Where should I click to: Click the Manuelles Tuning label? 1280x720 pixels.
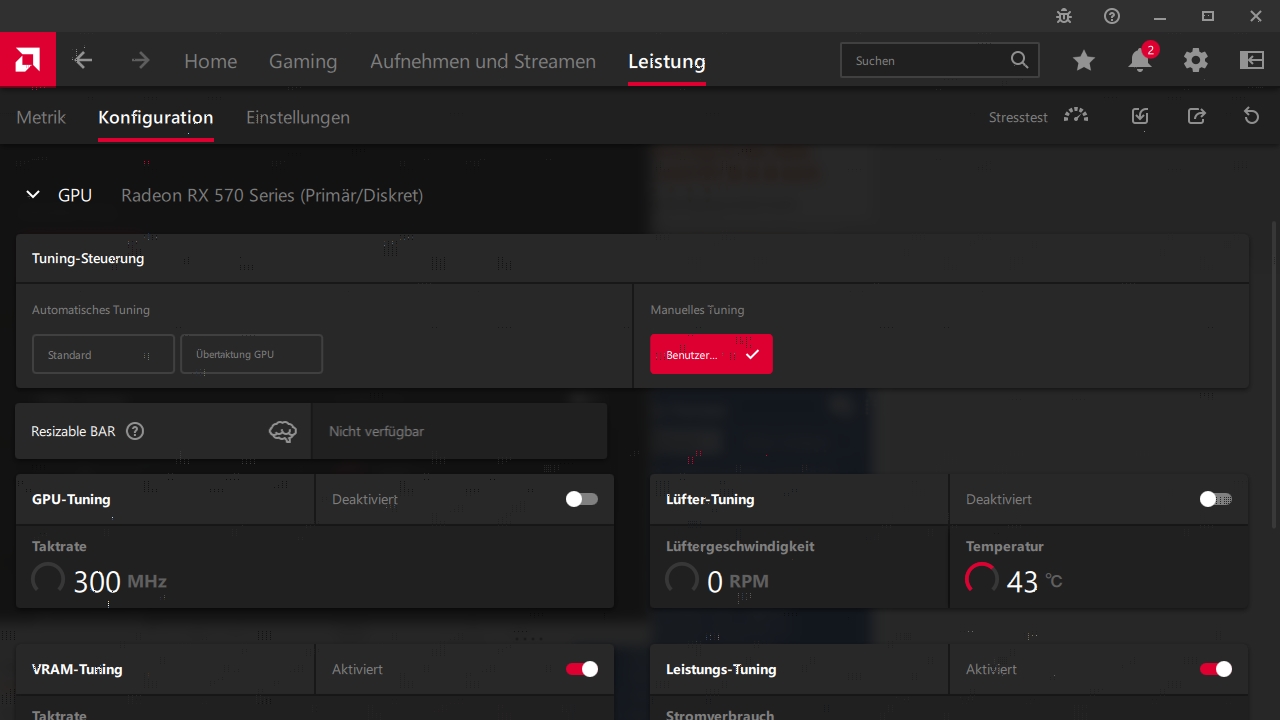tap(697, 310)
